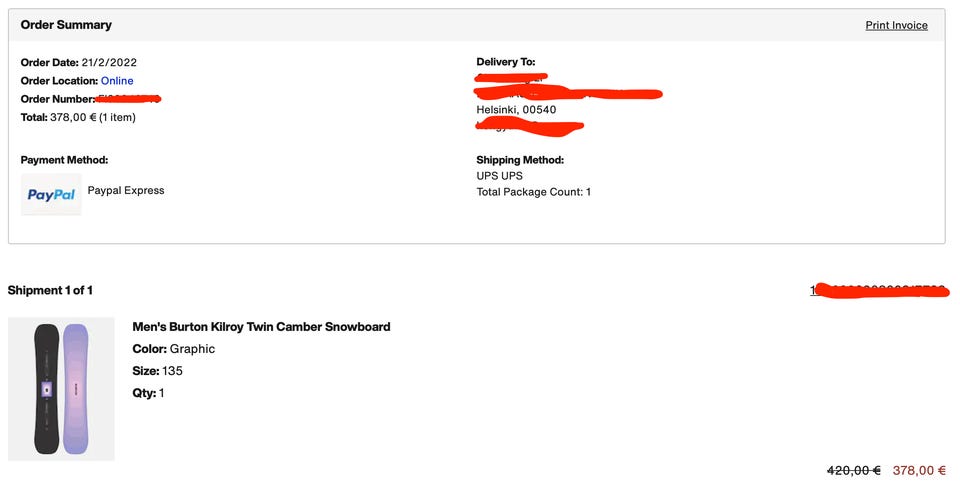Image resolution: width=960 pixels, height=496 pixels.
Task: Click the Order Number label
Action: 58,99
